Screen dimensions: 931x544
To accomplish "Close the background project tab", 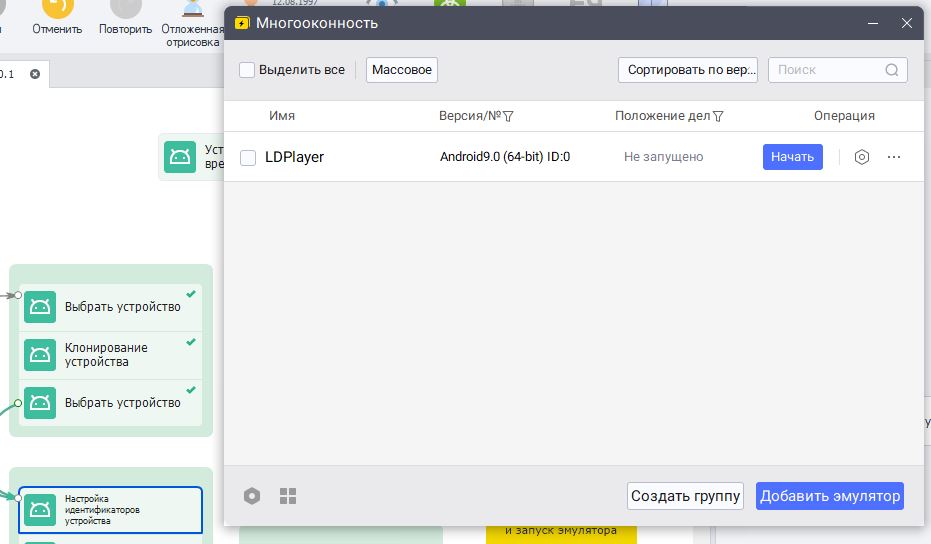I will coord(35,74).
